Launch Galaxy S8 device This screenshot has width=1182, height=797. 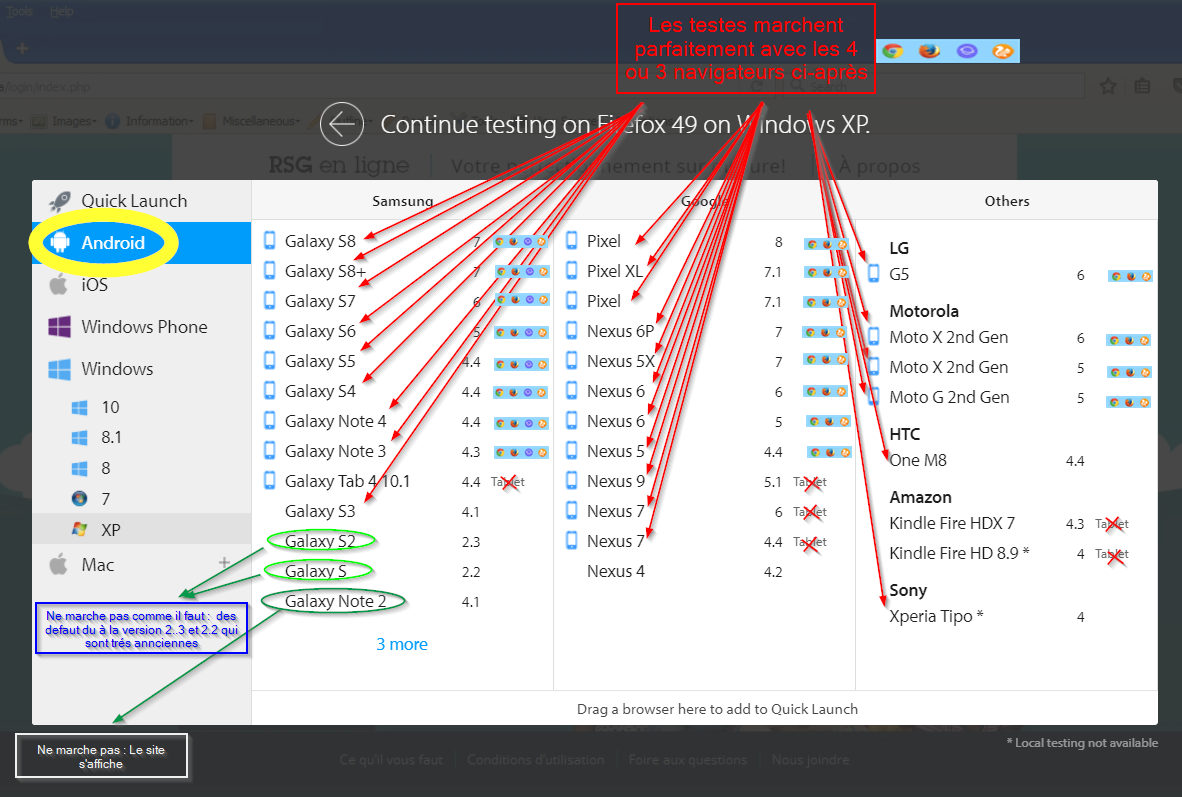319,241
